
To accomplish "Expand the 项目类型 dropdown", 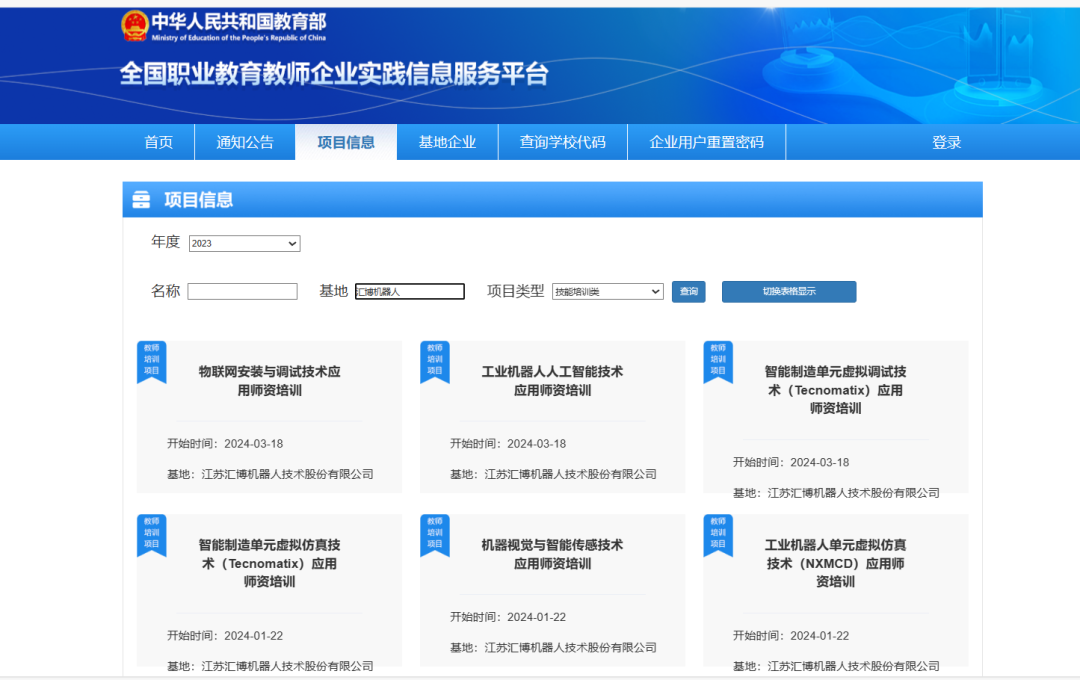I will click(x=607, y=292).
